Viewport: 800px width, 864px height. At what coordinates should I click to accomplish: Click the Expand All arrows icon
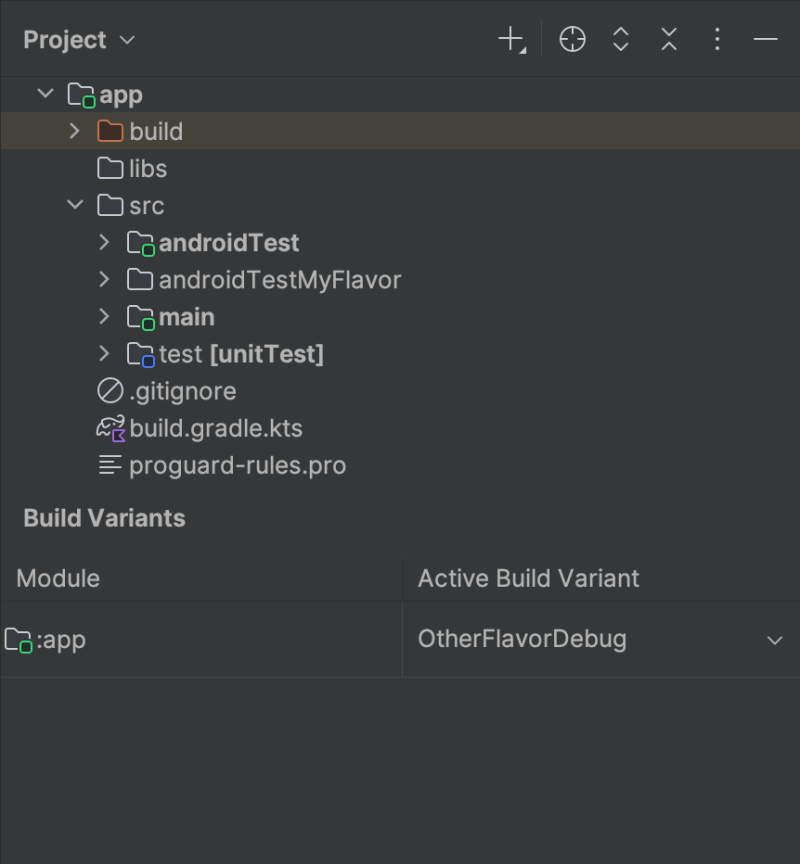(x=621, y=40)
